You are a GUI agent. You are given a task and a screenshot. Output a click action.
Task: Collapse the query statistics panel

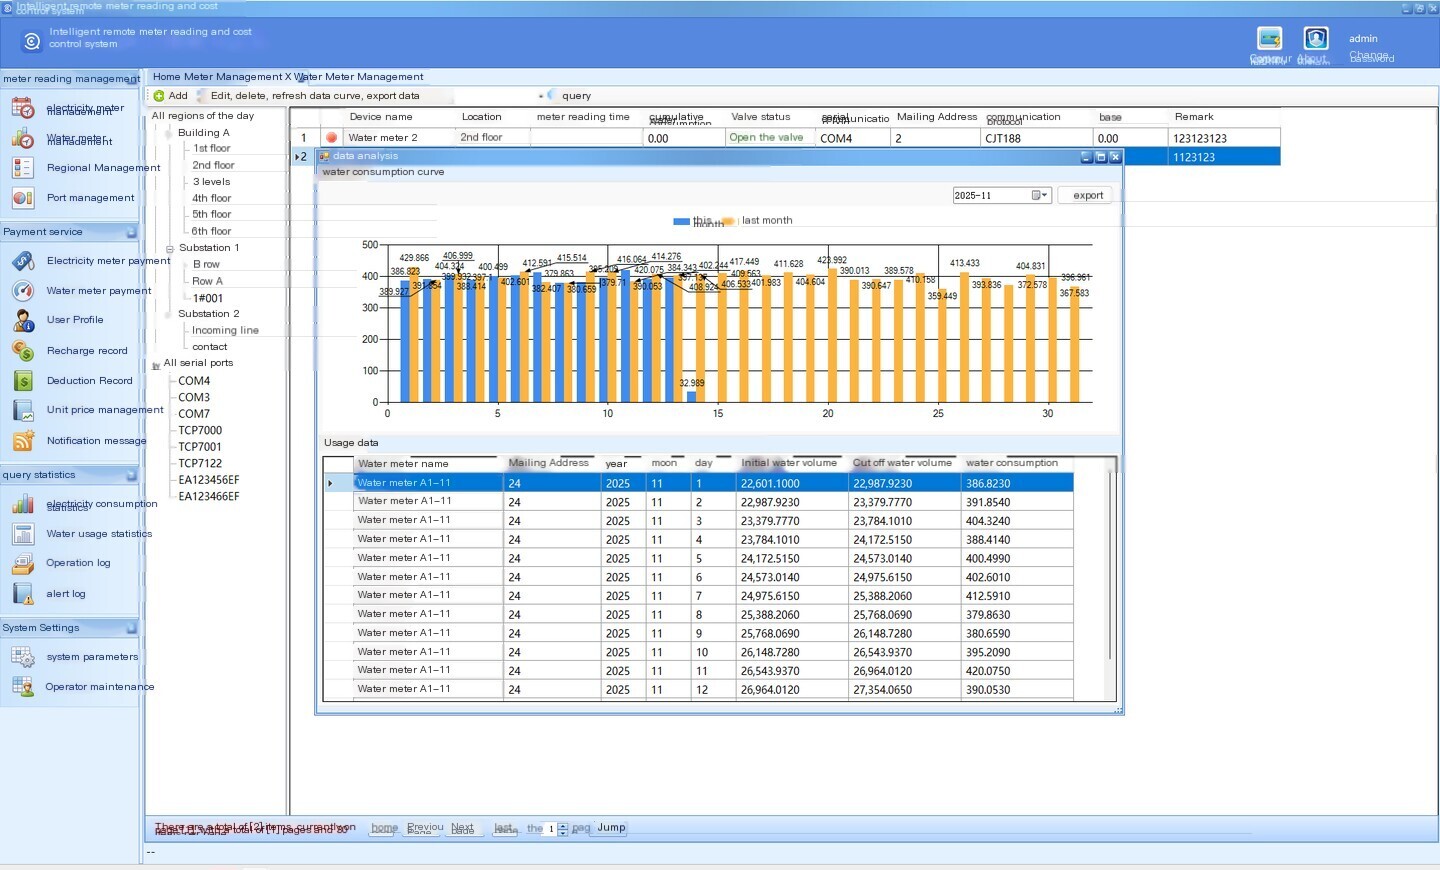point(131,475)
